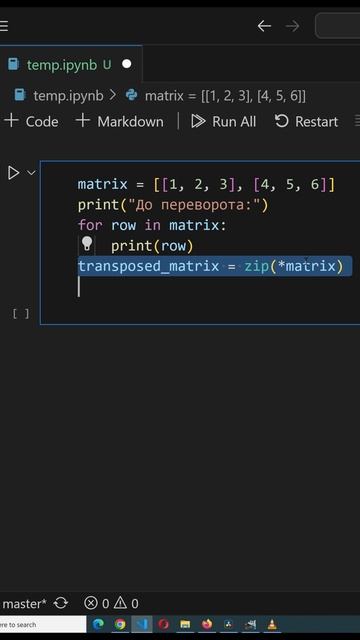This screenshot has width=360, height=640.
Task: Synchronize changes with the sync icon
Action: point(61,603)
